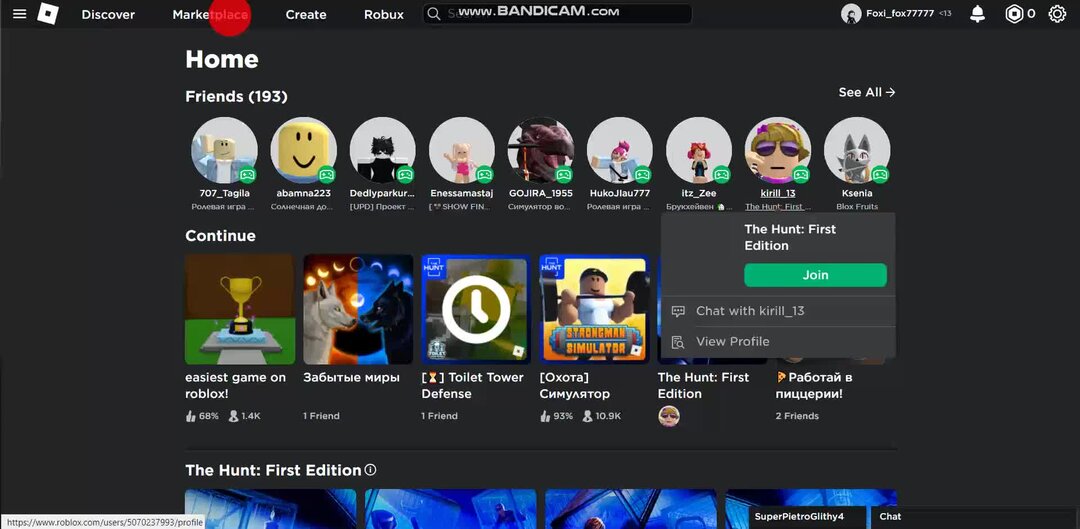Viewport: 1080px width, 529px height.
Task: Open Забытые миры wolves game thumbnail
Action: (358, 309)
